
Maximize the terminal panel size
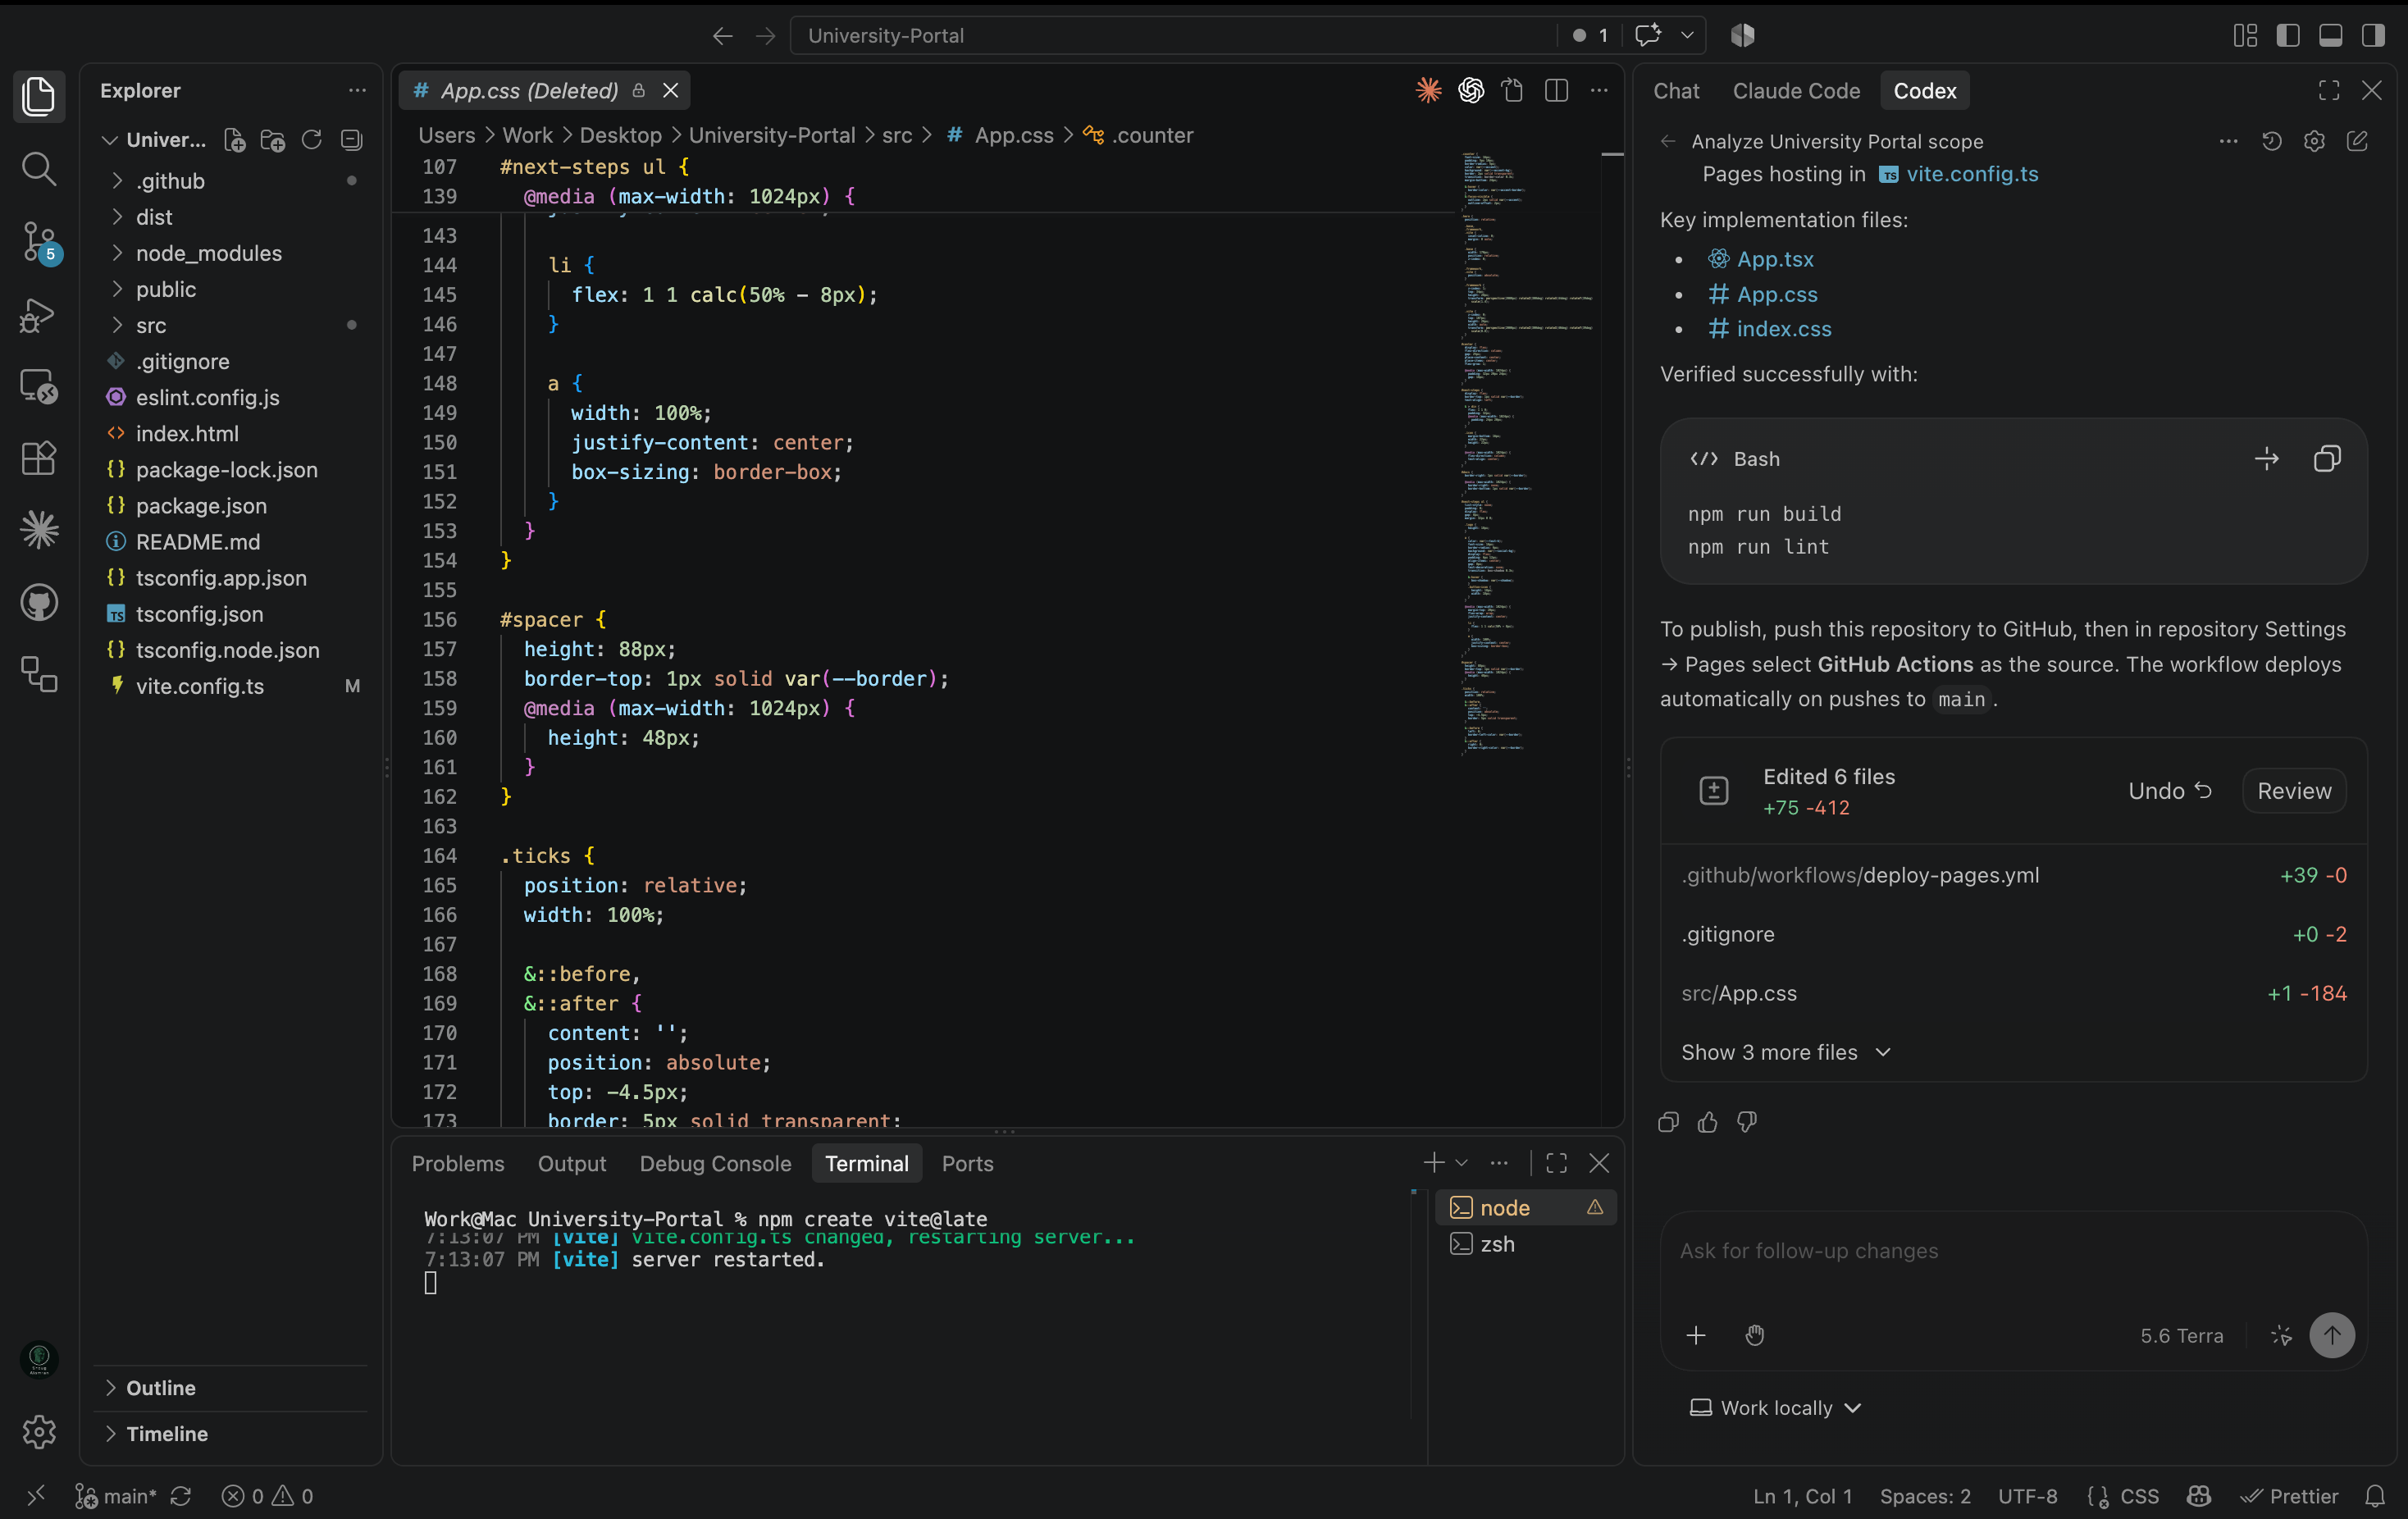[x=1556, y=1163]
